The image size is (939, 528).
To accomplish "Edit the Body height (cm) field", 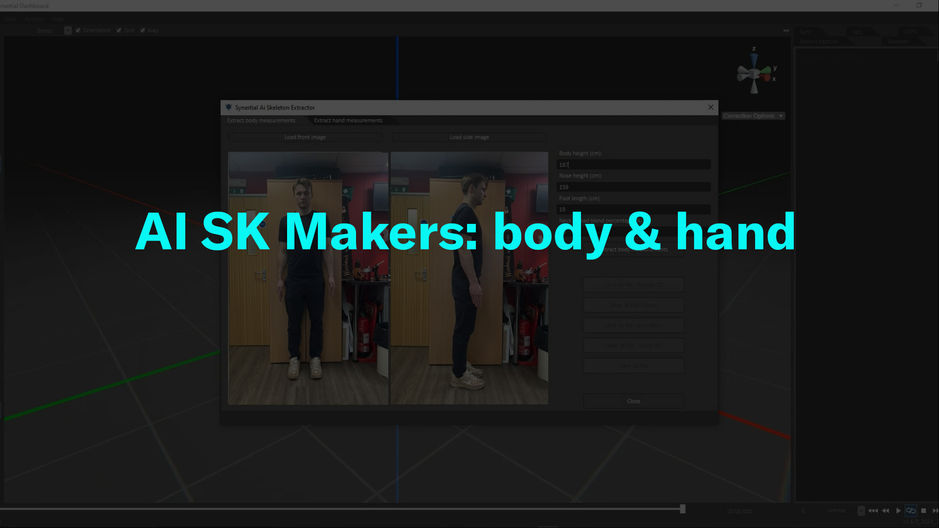I will (x=634, y=164).
